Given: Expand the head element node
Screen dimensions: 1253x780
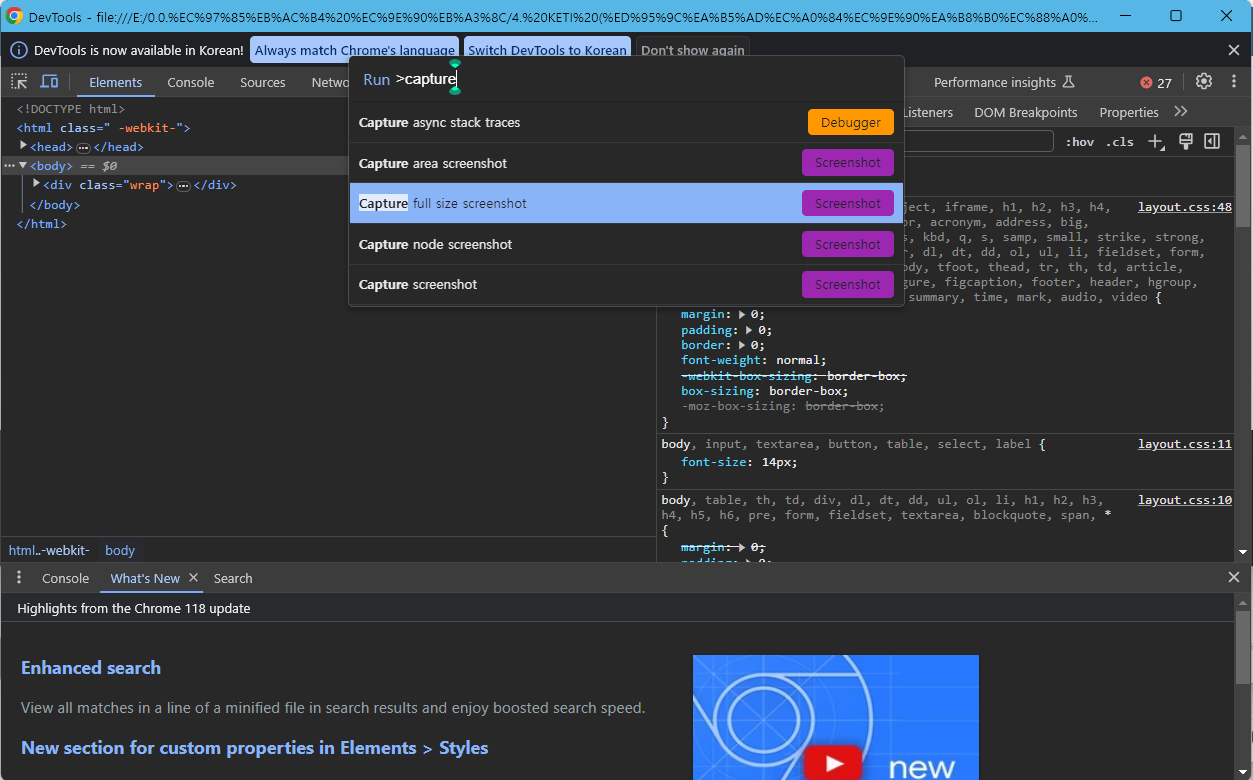Looking at the screenshot, I should pos(23,146).
